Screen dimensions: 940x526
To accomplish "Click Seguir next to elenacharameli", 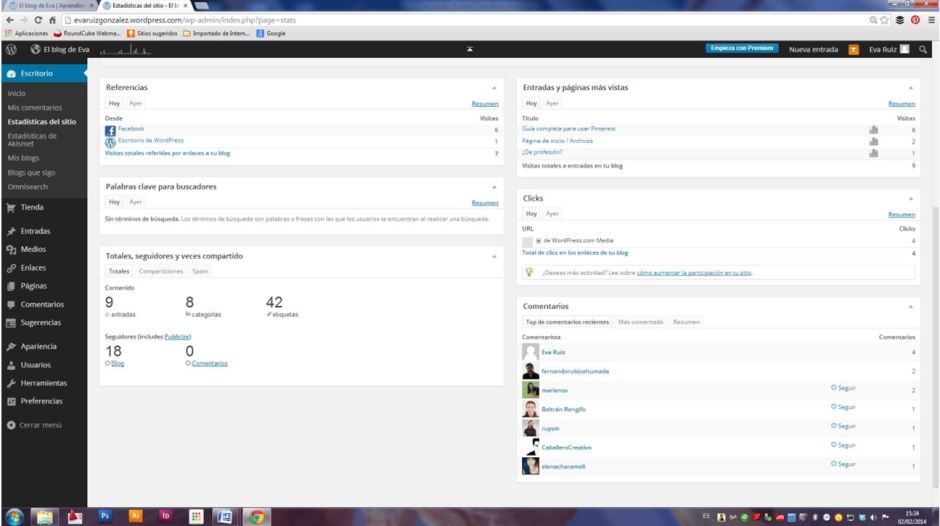I will [843, 464].
